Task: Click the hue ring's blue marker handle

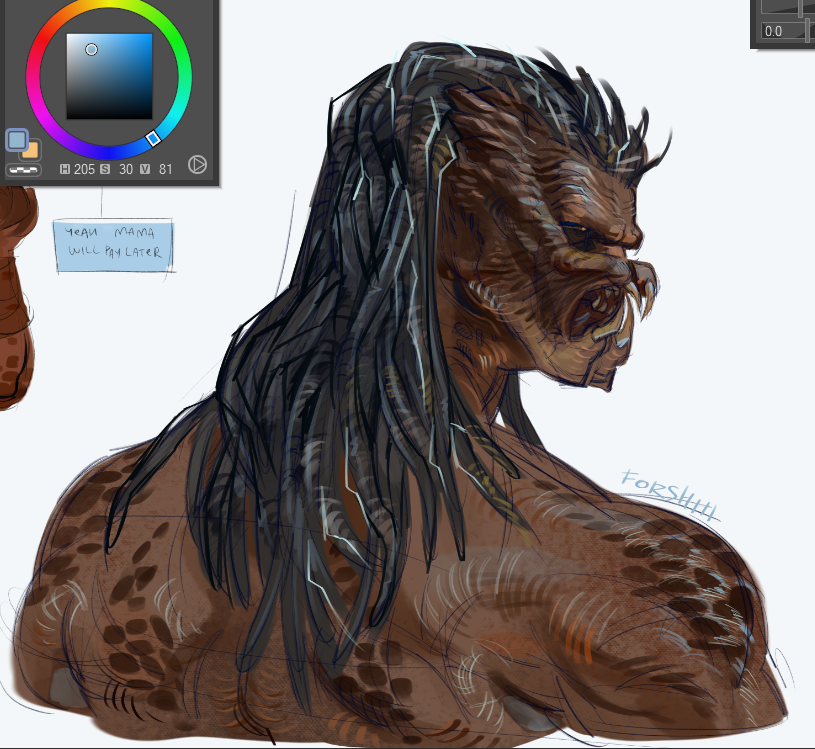Action: coord(153,138)
